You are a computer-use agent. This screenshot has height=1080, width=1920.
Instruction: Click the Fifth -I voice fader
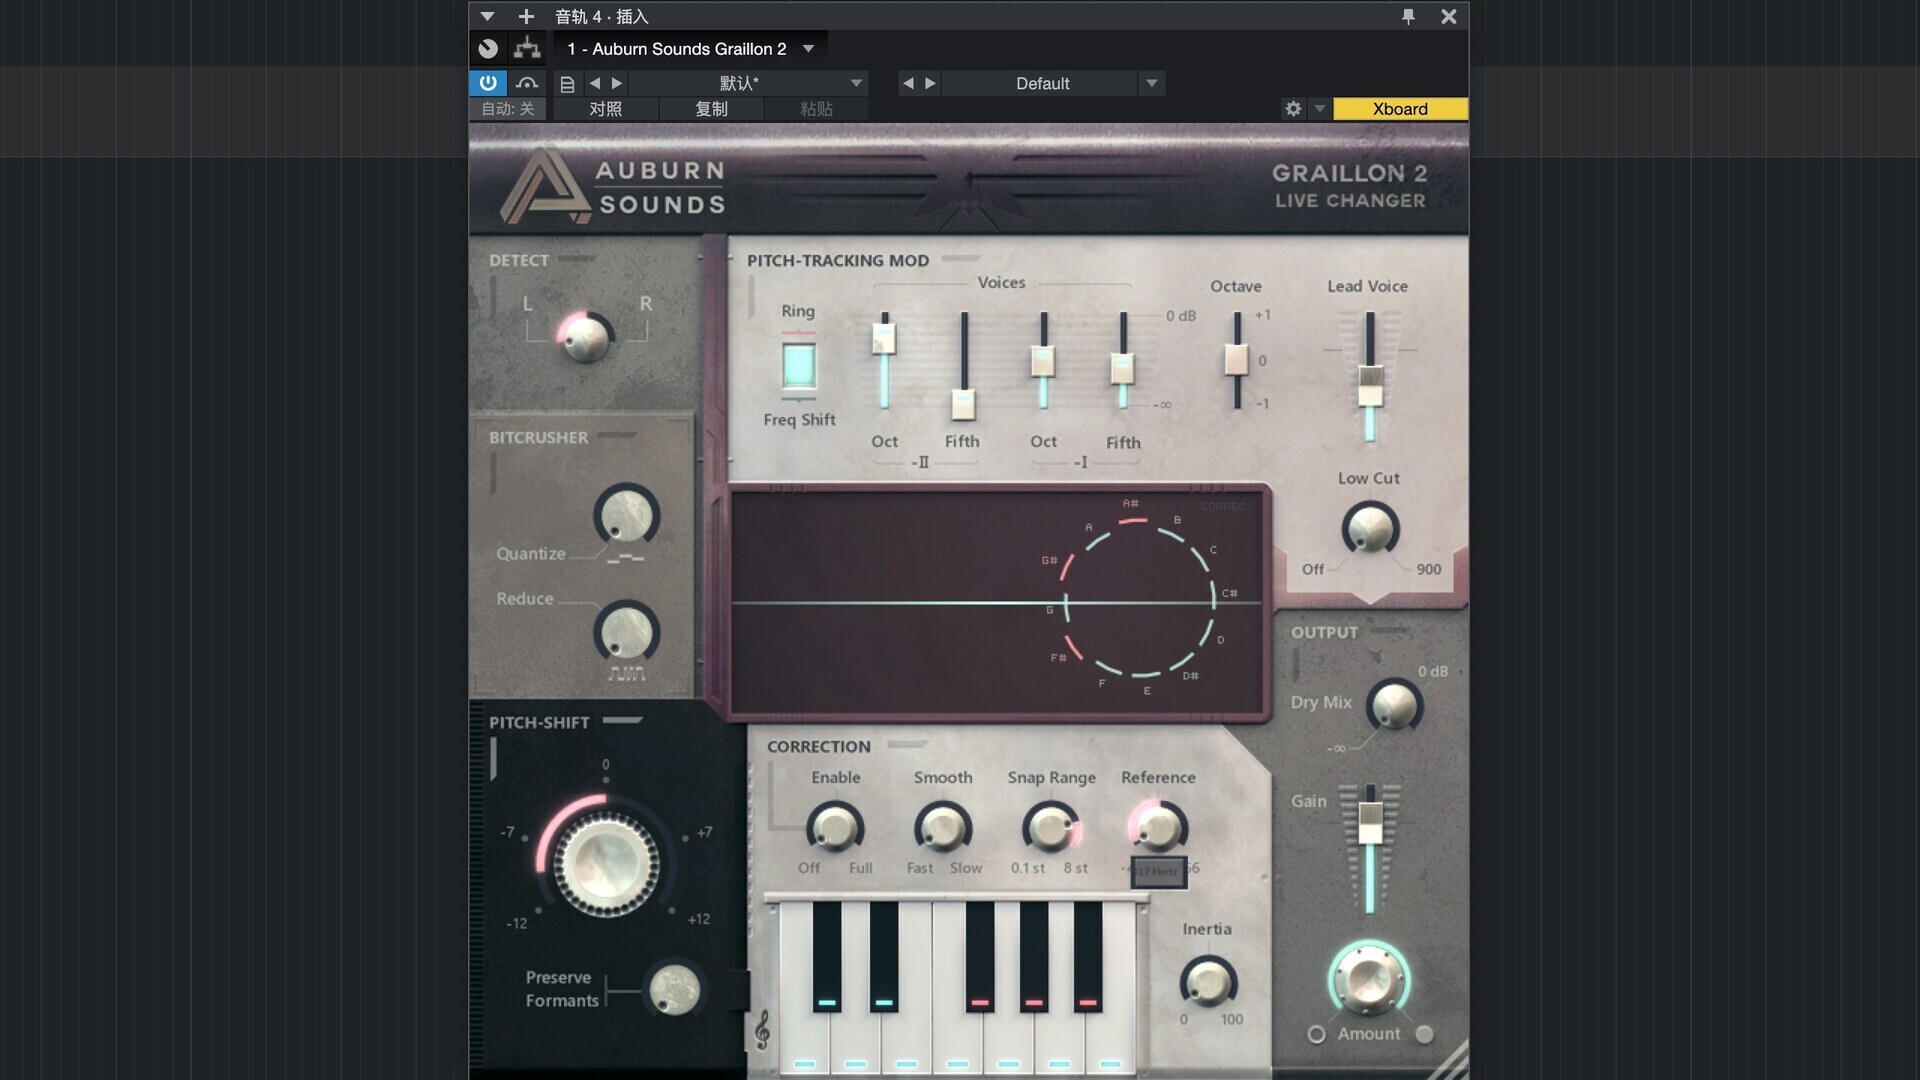pyautogui.click(x=1123, y=368)
